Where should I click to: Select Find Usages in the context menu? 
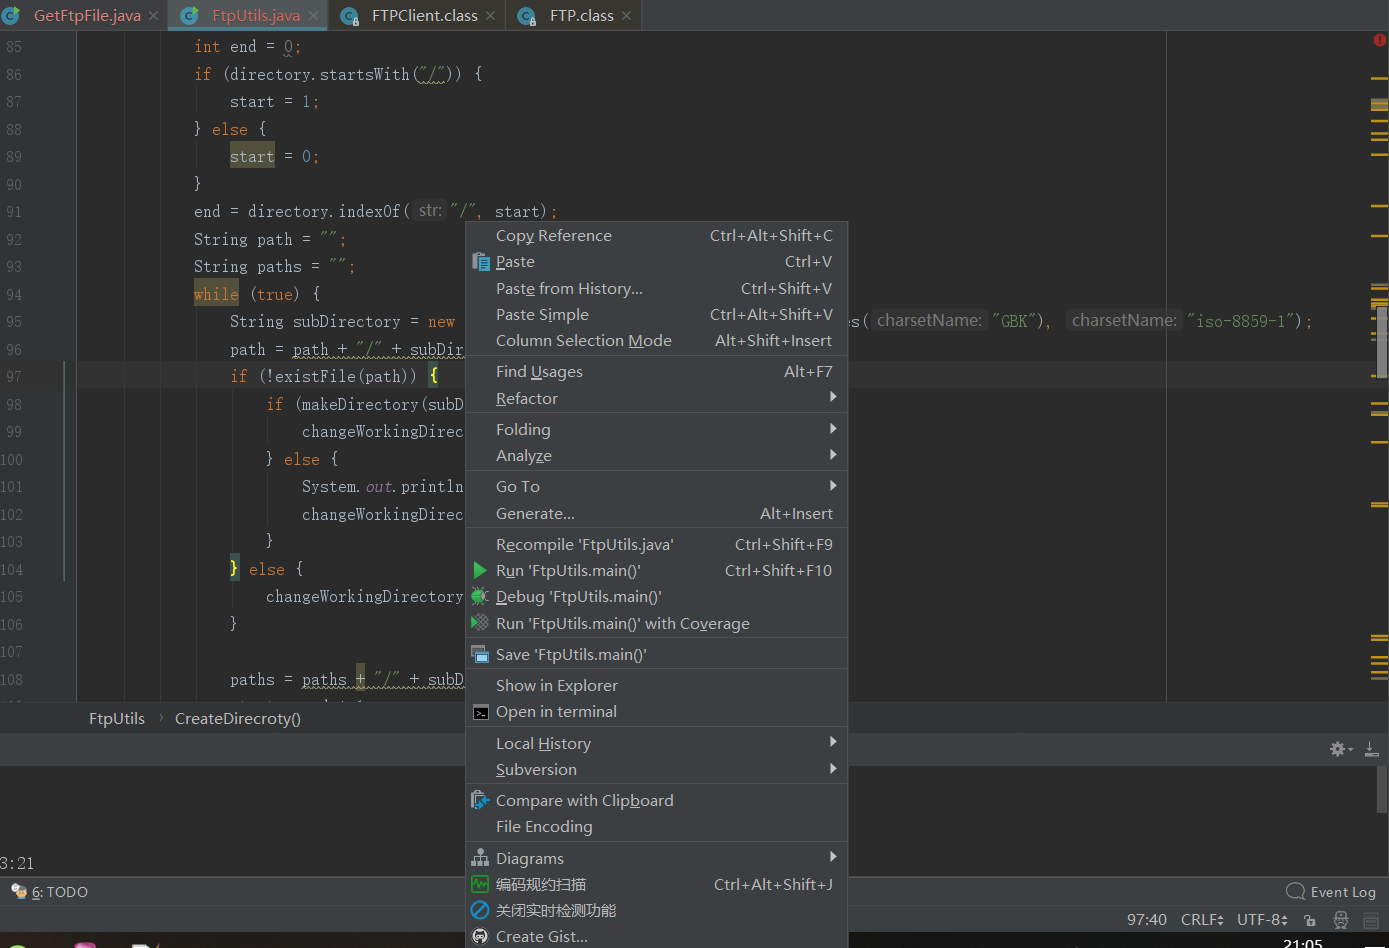coord(538,371)
